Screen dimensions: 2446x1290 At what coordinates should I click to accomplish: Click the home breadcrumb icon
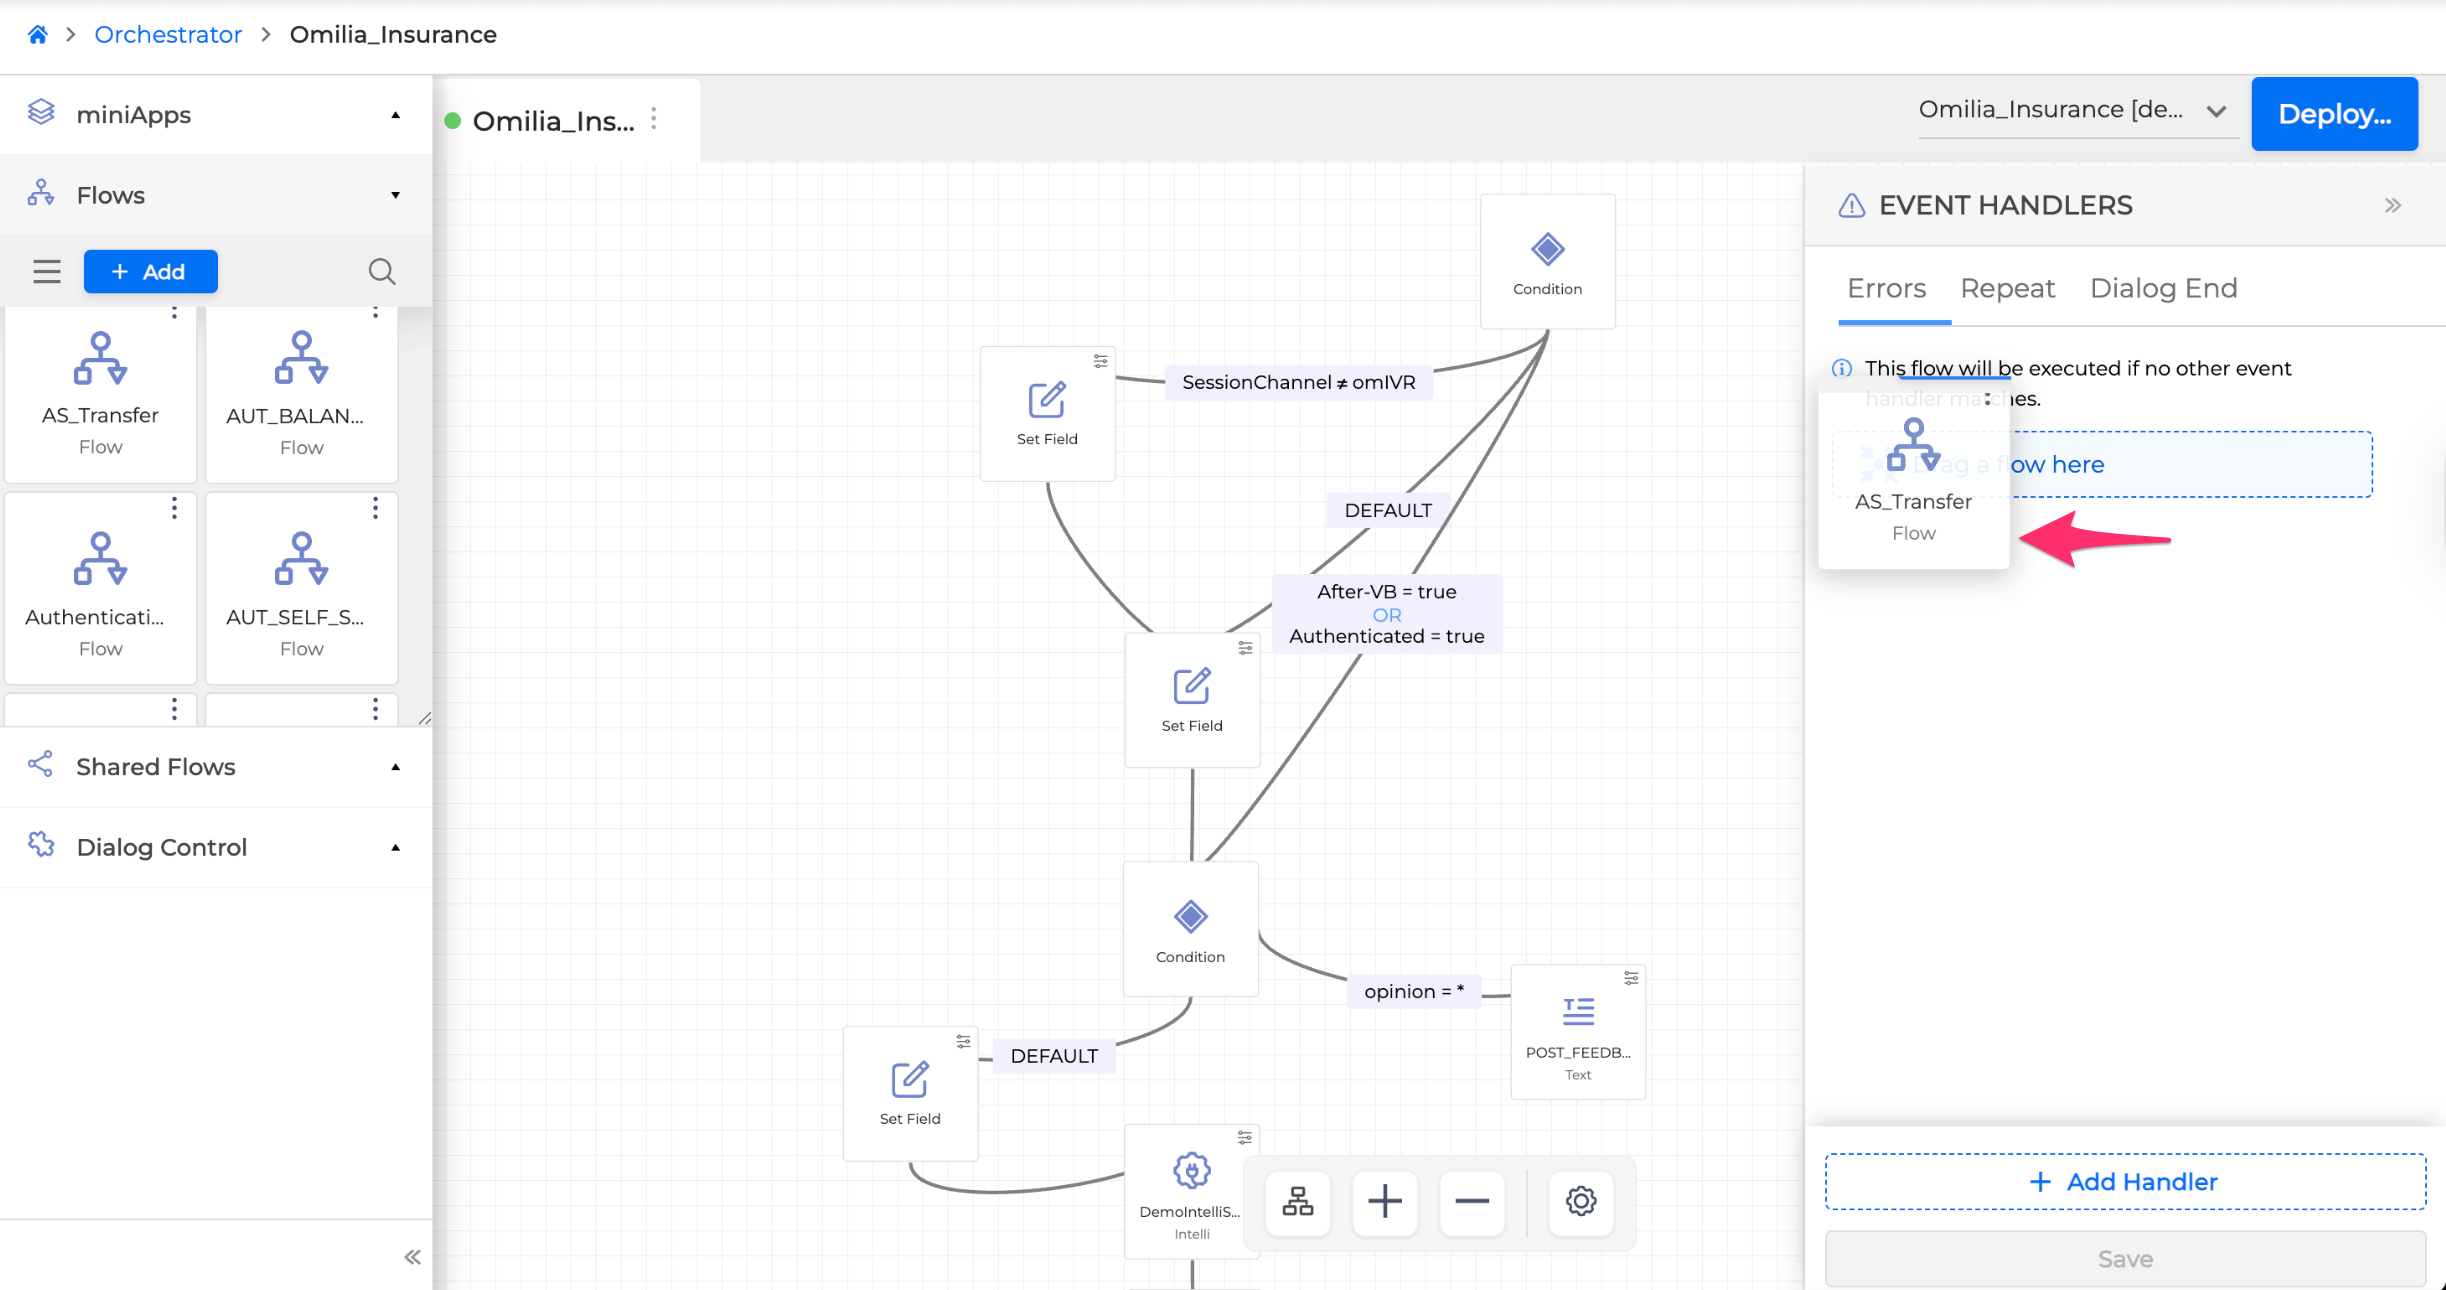(x=38, y=35)
